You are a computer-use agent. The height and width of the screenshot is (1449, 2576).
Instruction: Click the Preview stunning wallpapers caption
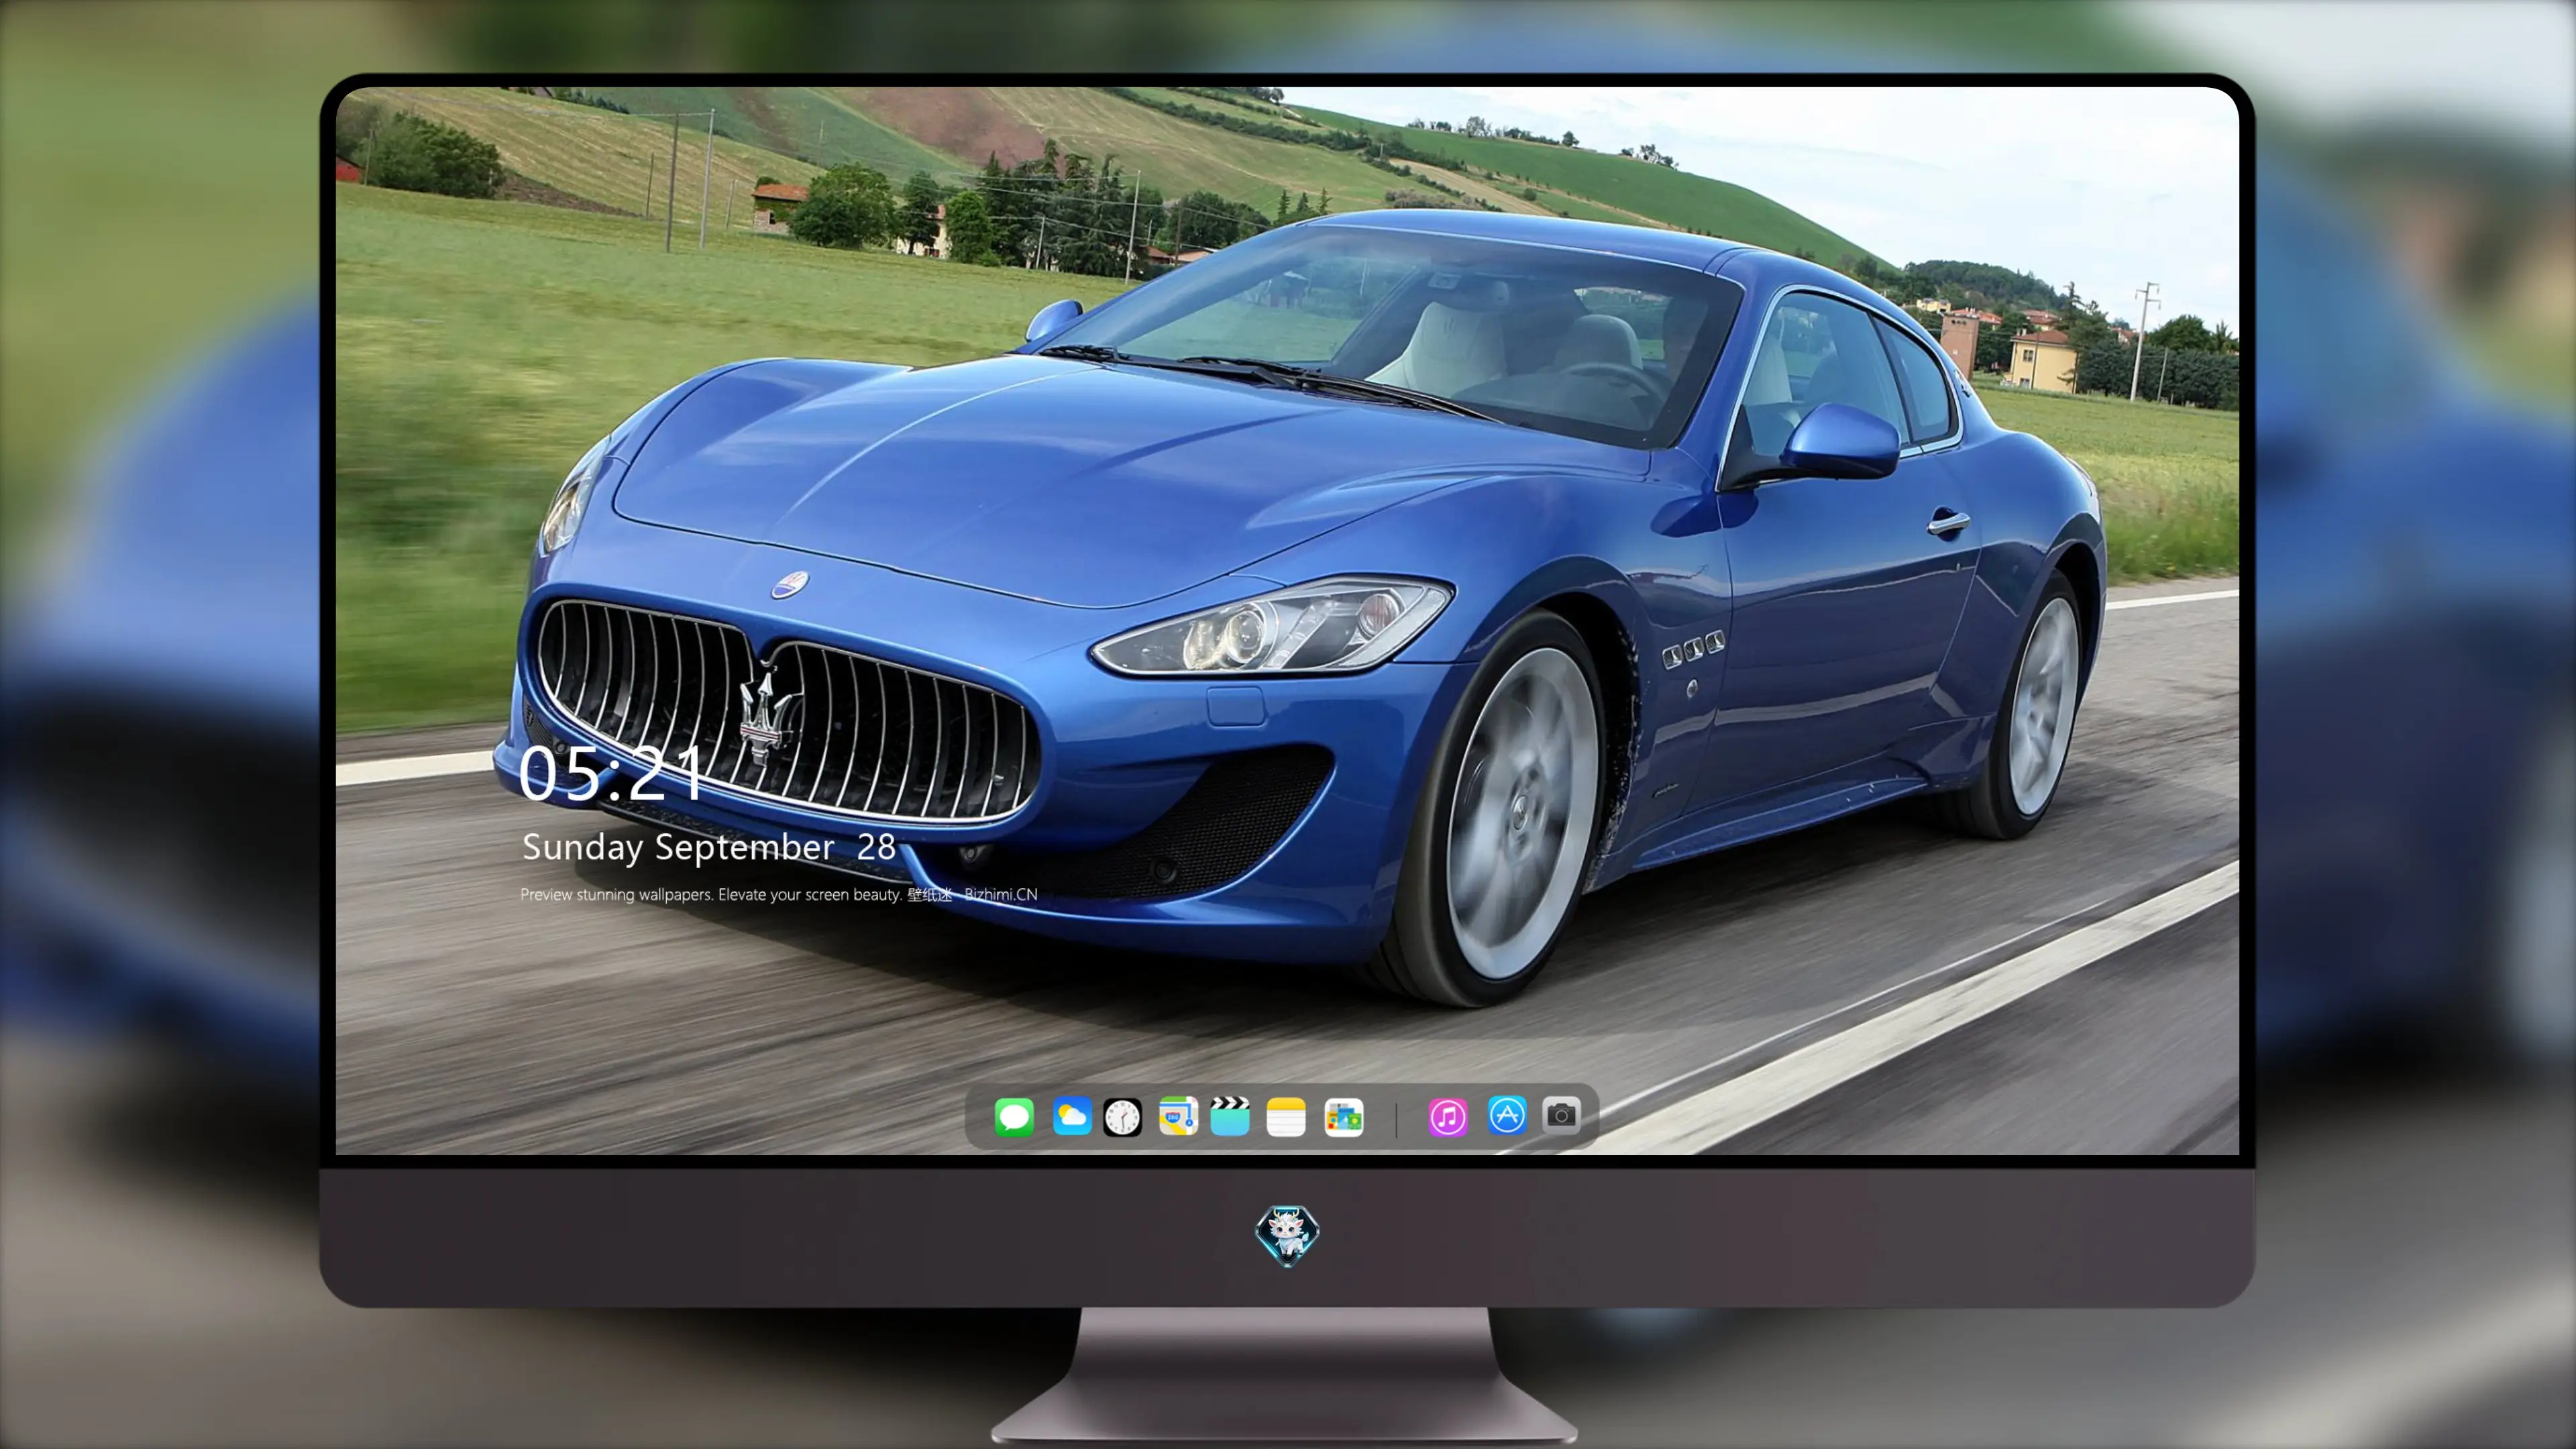[779, 894]
